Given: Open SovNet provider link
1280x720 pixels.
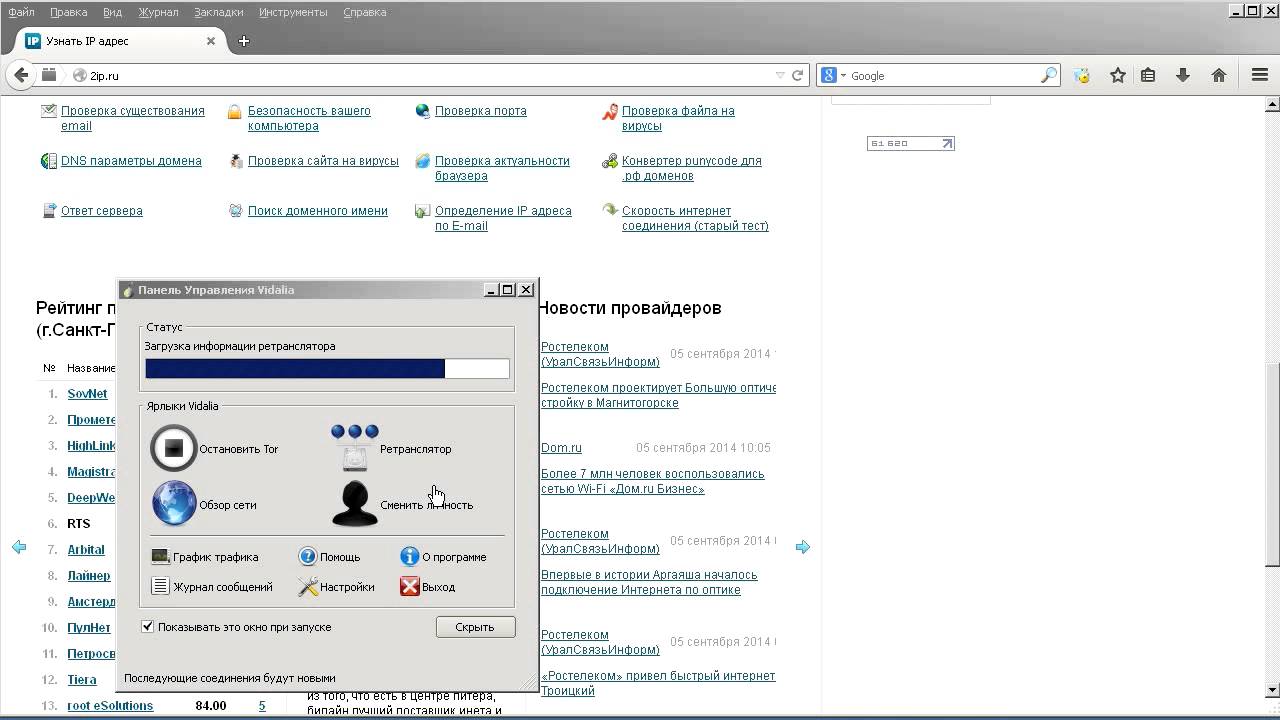Looking at the screenshot, I should tap(87, 394).
